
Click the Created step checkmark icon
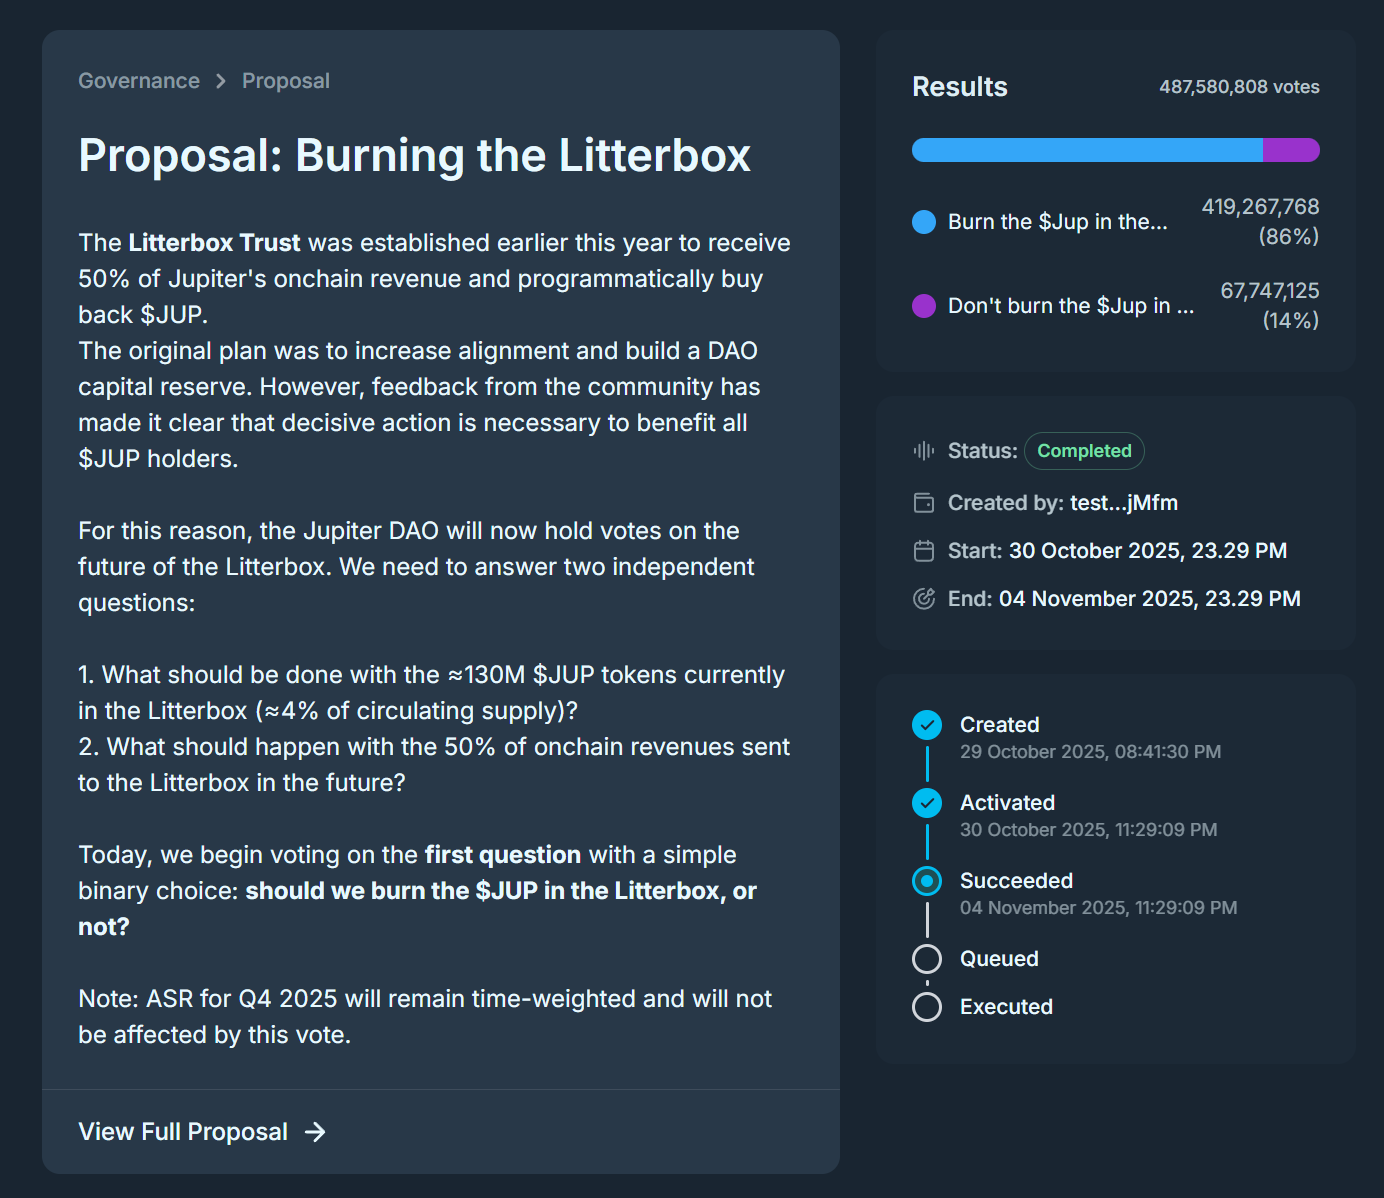(x=927, y=724)
